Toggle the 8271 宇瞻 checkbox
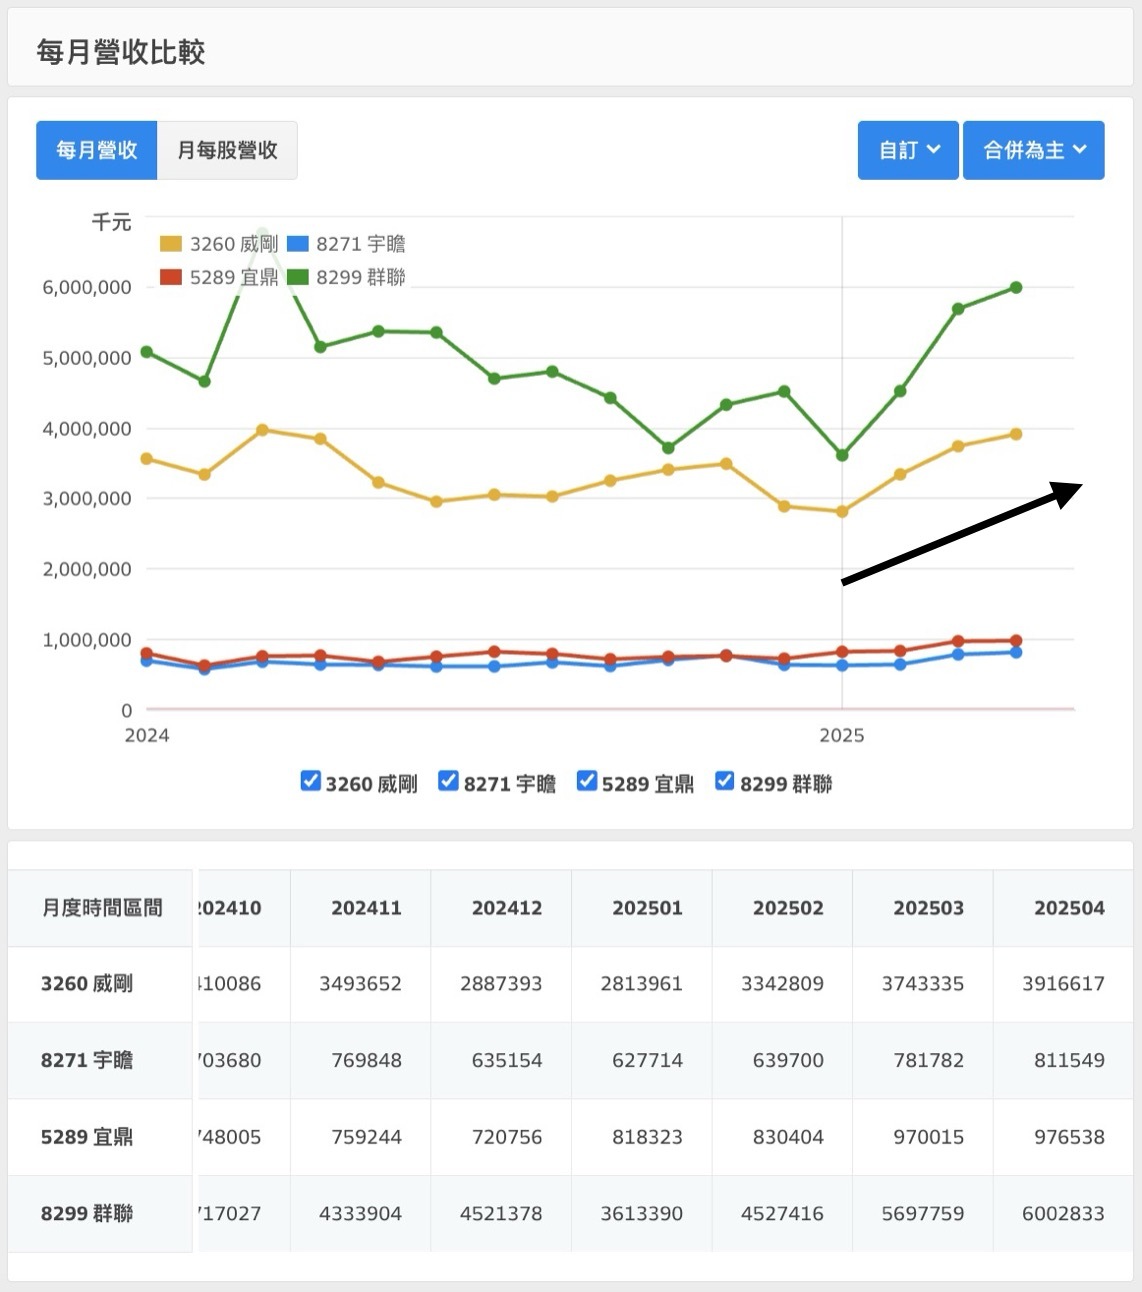 pyautogui.click(x=449, y=782)
